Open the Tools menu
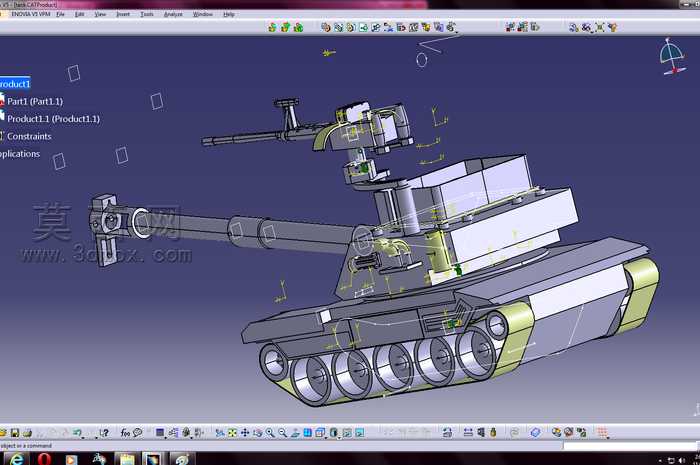This screenshot has height=465, width=700. [x=146, y=14]
